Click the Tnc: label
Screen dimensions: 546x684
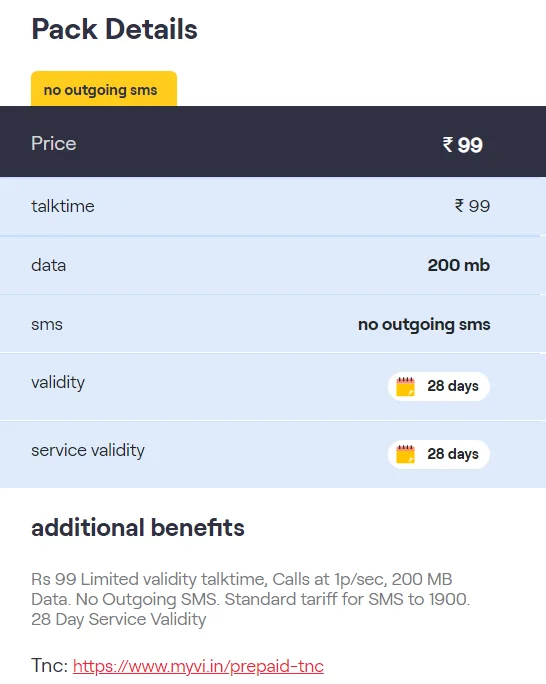click(49, 666)
